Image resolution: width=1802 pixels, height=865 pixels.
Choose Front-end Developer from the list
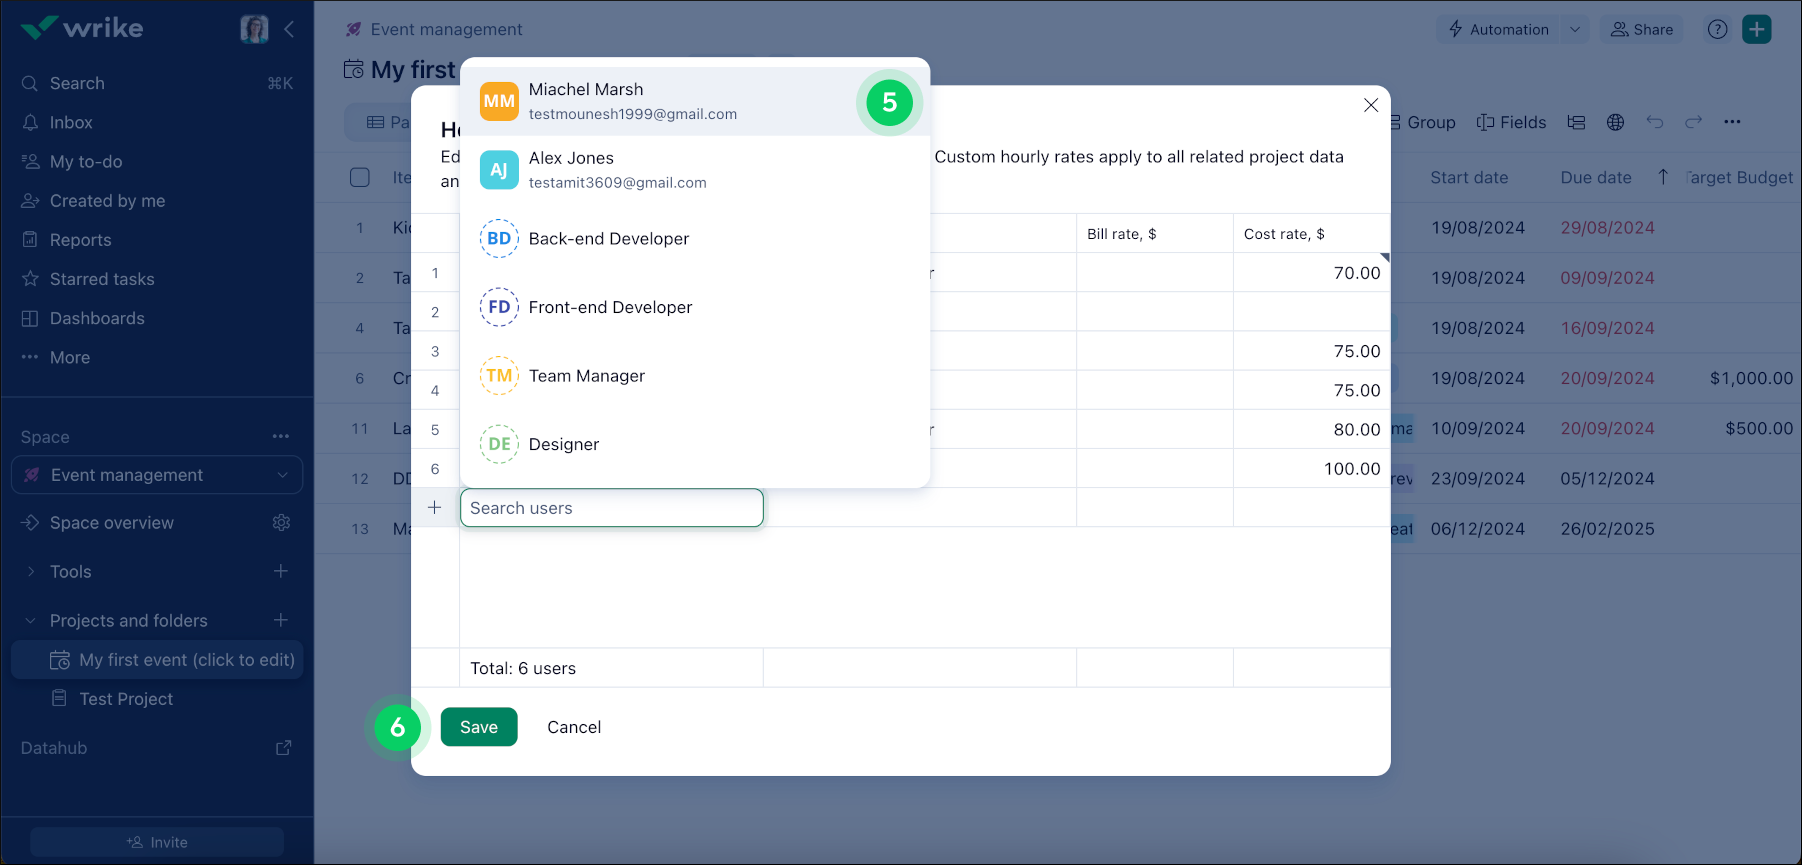click(x=695, y=307)
